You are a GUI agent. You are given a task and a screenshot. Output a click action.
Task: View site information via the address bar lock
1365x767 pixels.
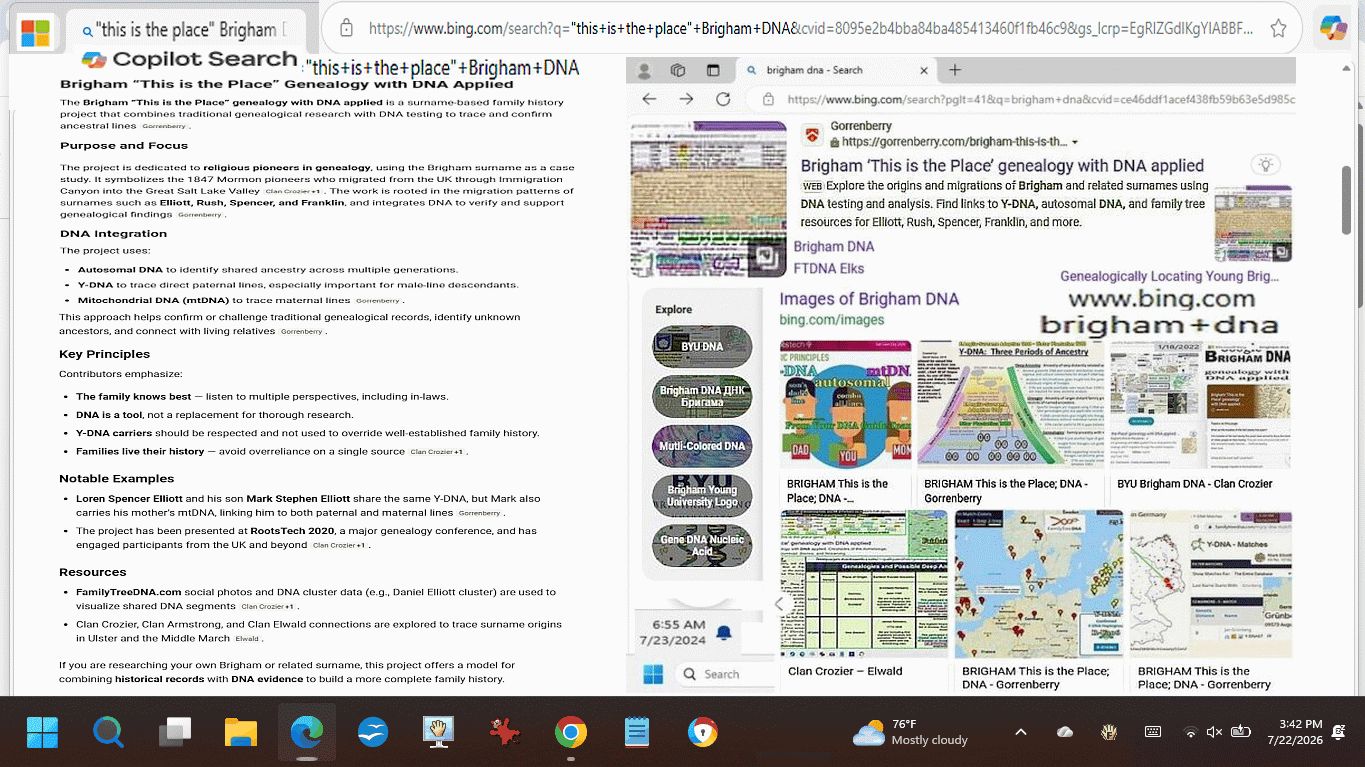346,29
